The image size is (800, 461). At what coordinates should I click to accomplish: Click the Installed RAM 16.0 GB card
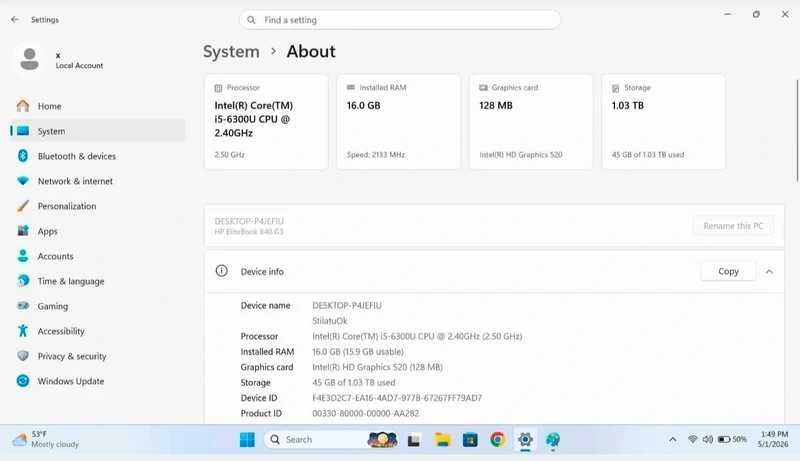(398, 121)
